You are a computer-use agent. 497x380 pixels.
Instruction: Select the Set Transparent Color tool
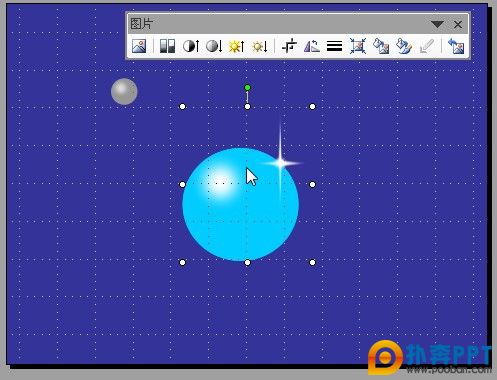[x=426, y=46]
